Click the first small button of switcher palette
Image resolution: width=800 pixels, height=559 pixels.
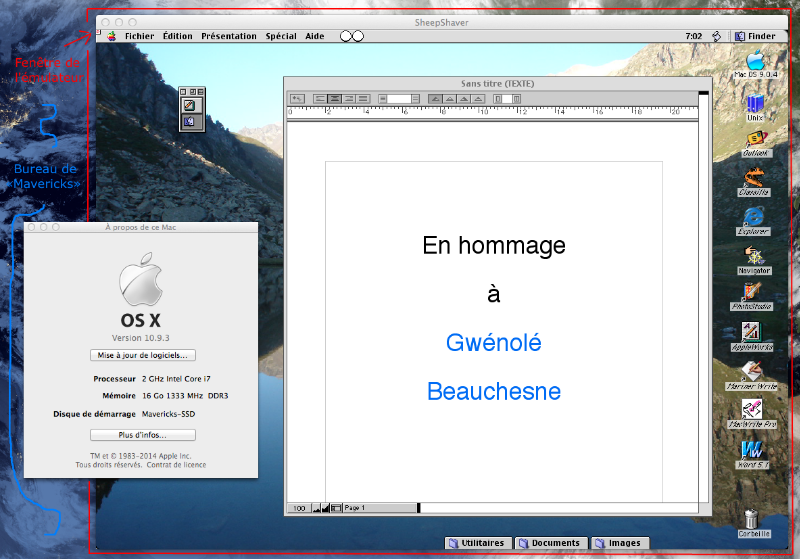click(x=183, y=92)
